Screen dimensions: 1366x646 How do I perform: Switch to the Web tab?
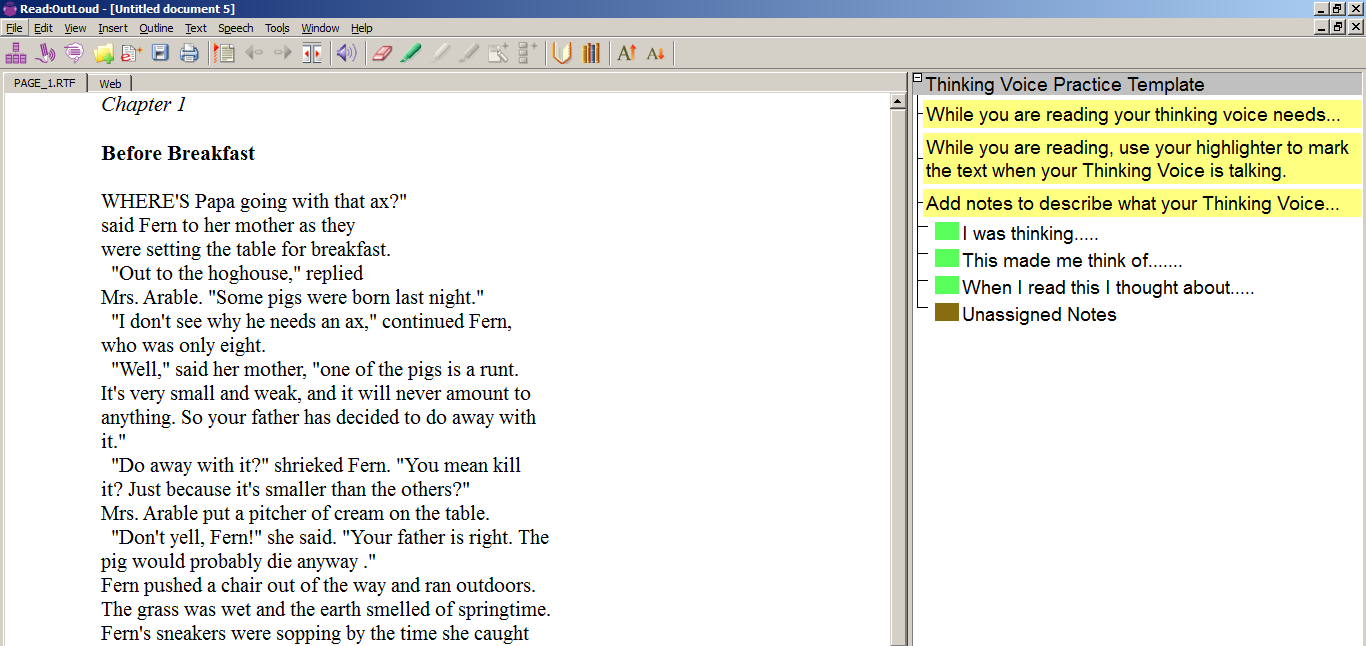point(110,84)
